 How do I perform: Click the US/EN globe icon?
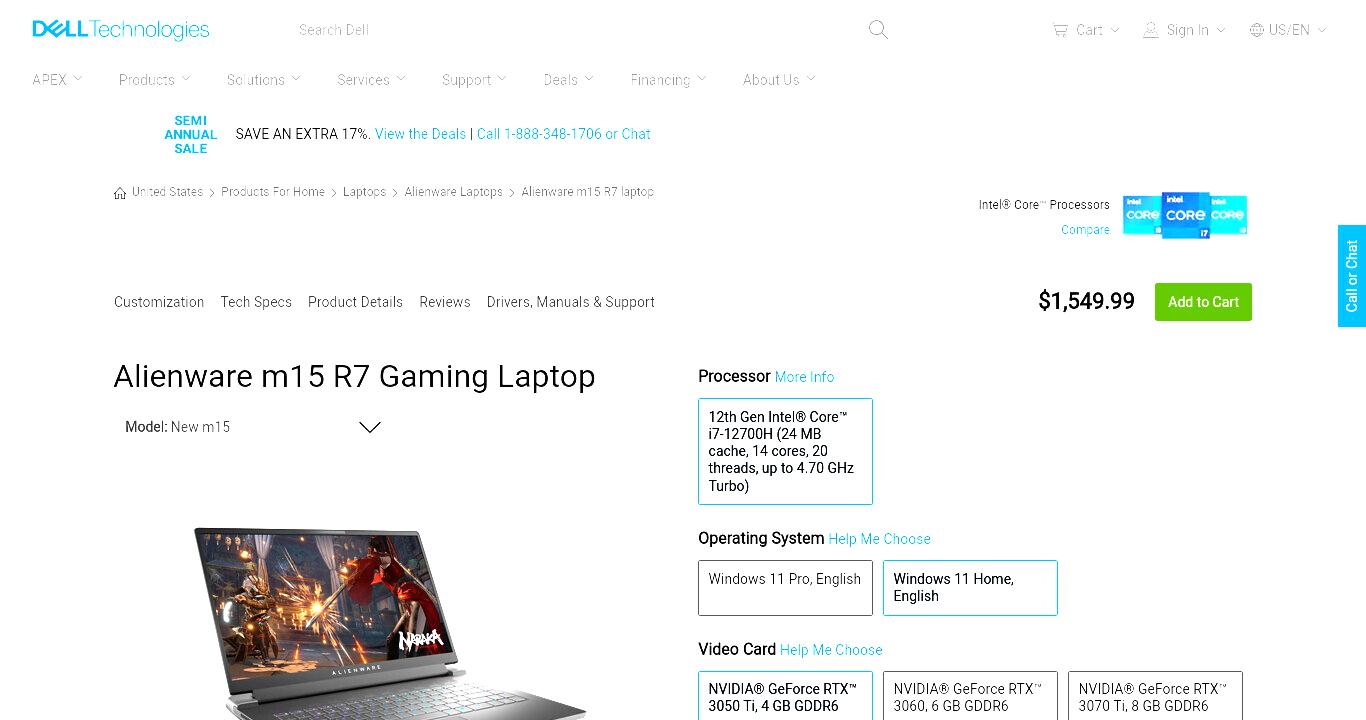(1257, 30)
